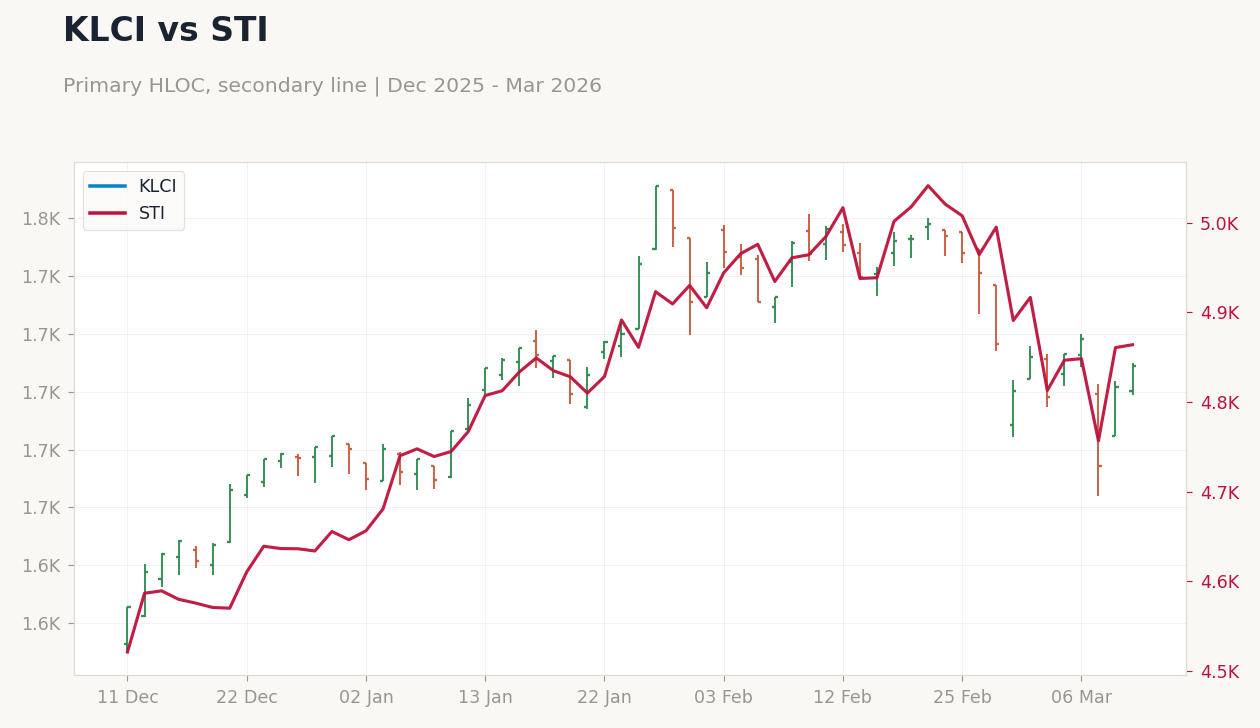Click the 4.8K right axis label

(x=1219, y=403)
